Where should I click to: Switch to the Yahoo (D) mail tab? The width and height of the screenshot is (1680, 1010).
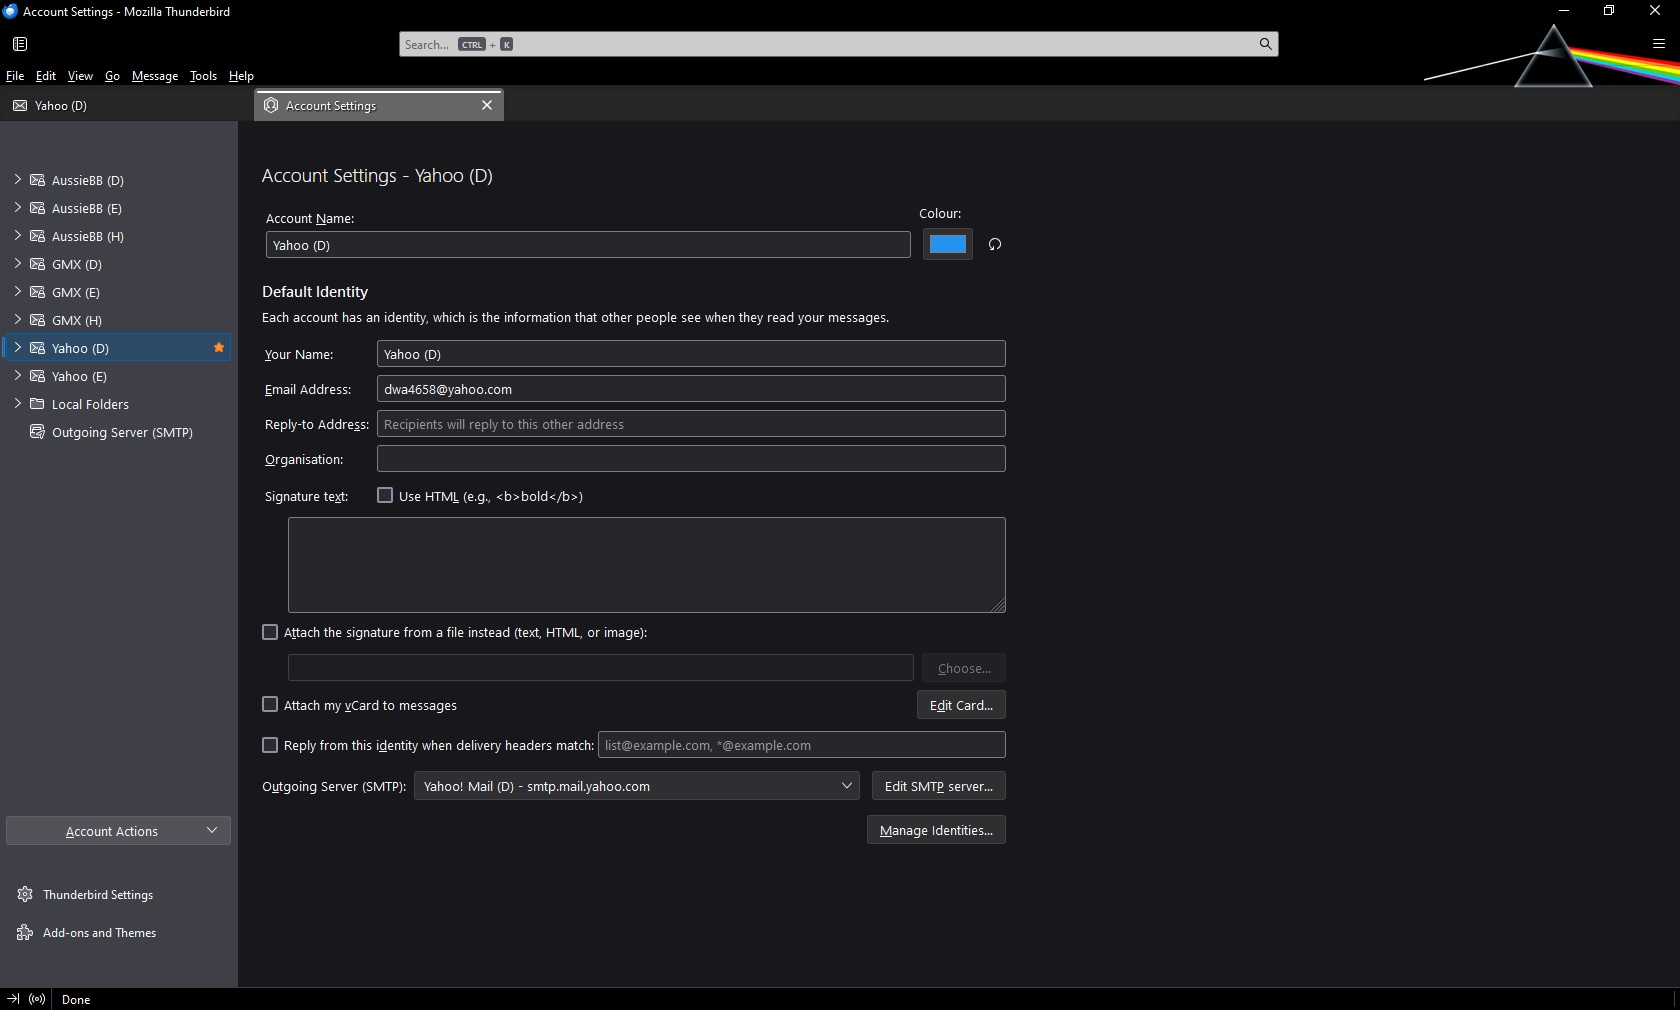tap(60, 106)
